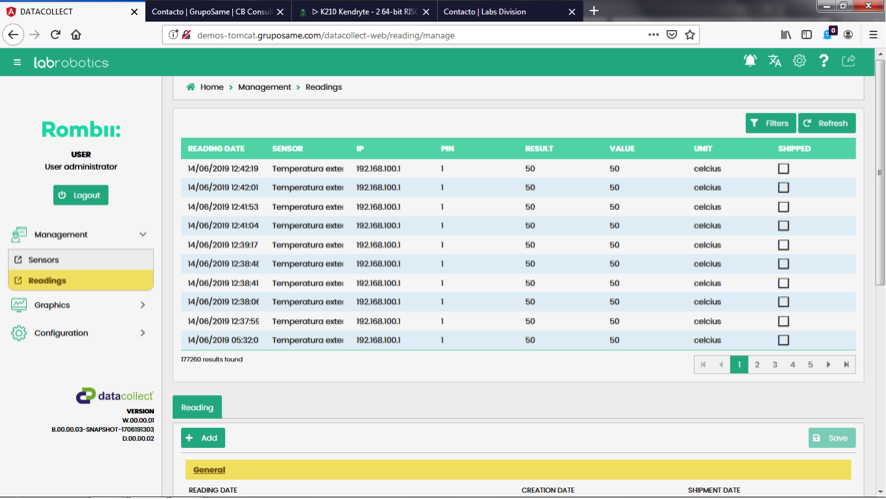This screenshot has width=886, height=499.
Task: Open Sensors in the sidebar menu
Action: (x=44, y=260)
